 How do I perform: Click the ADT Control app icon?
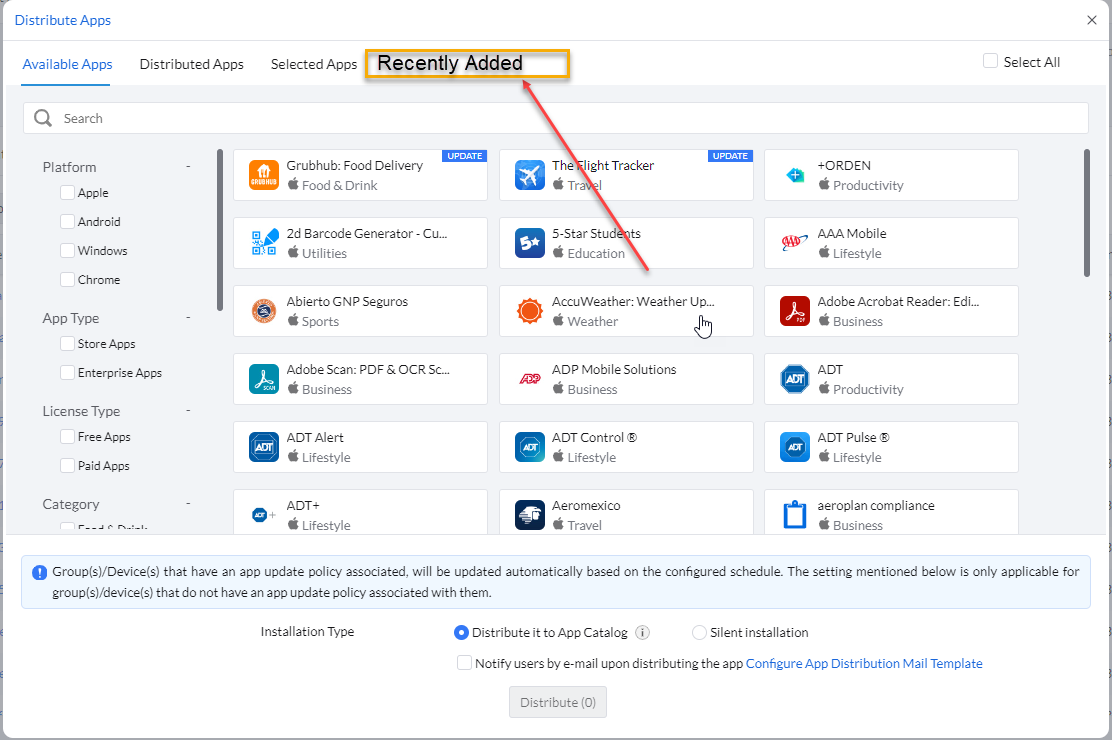coord(530,447)
